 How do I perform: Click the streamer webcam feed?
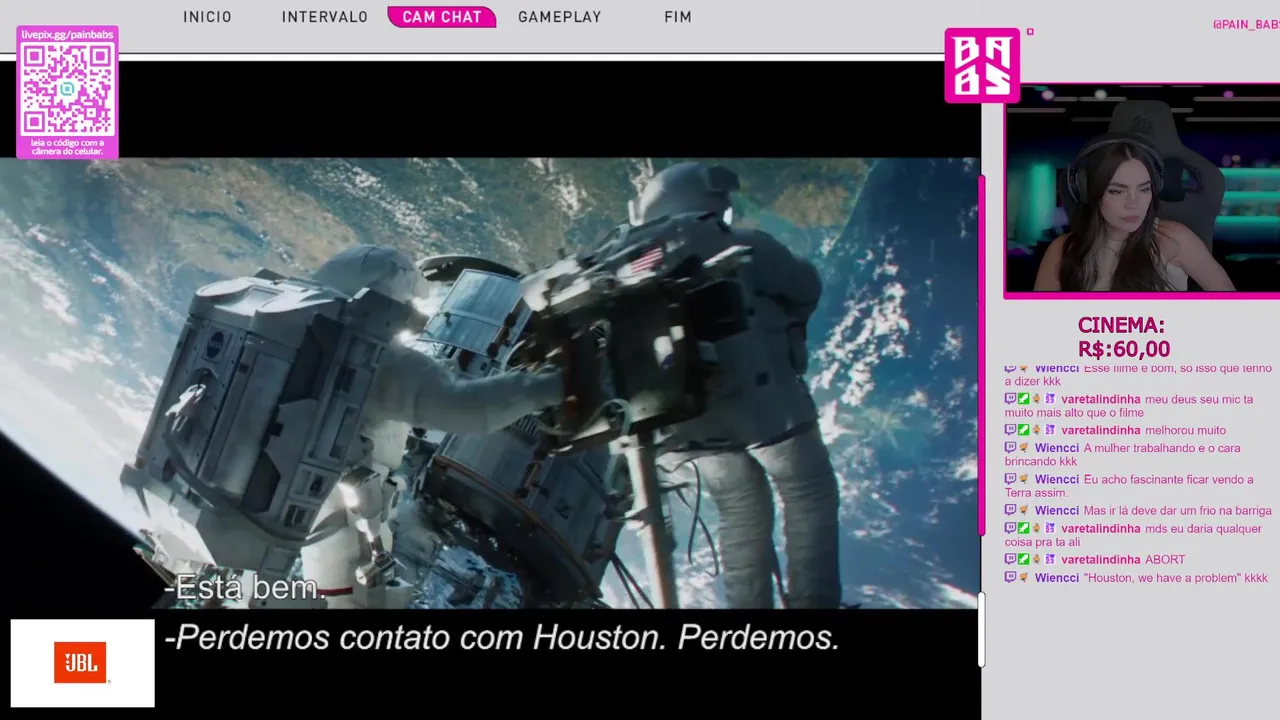coord(1143,190)
